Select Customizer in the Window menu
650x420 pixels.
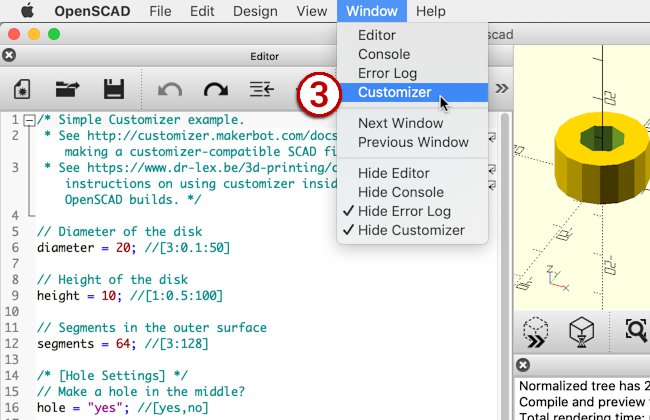[412, 92]
